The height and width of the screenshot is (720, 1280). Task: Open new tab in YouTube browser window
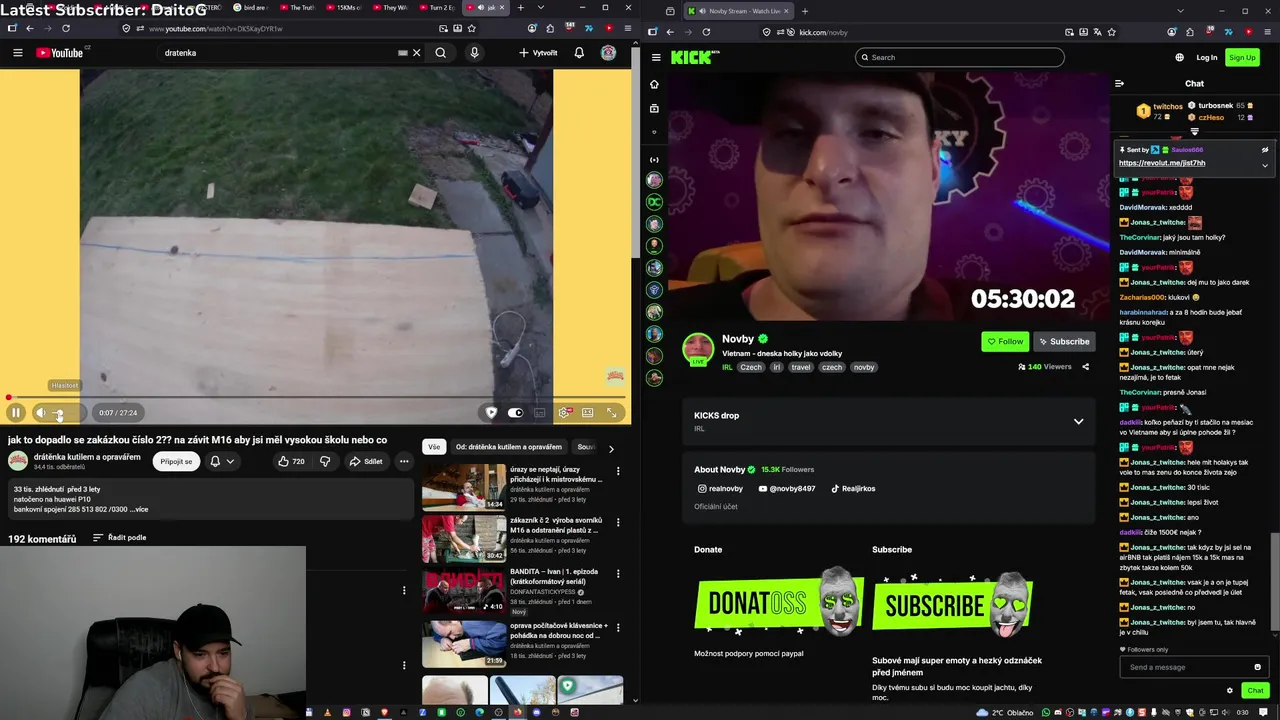520,7
